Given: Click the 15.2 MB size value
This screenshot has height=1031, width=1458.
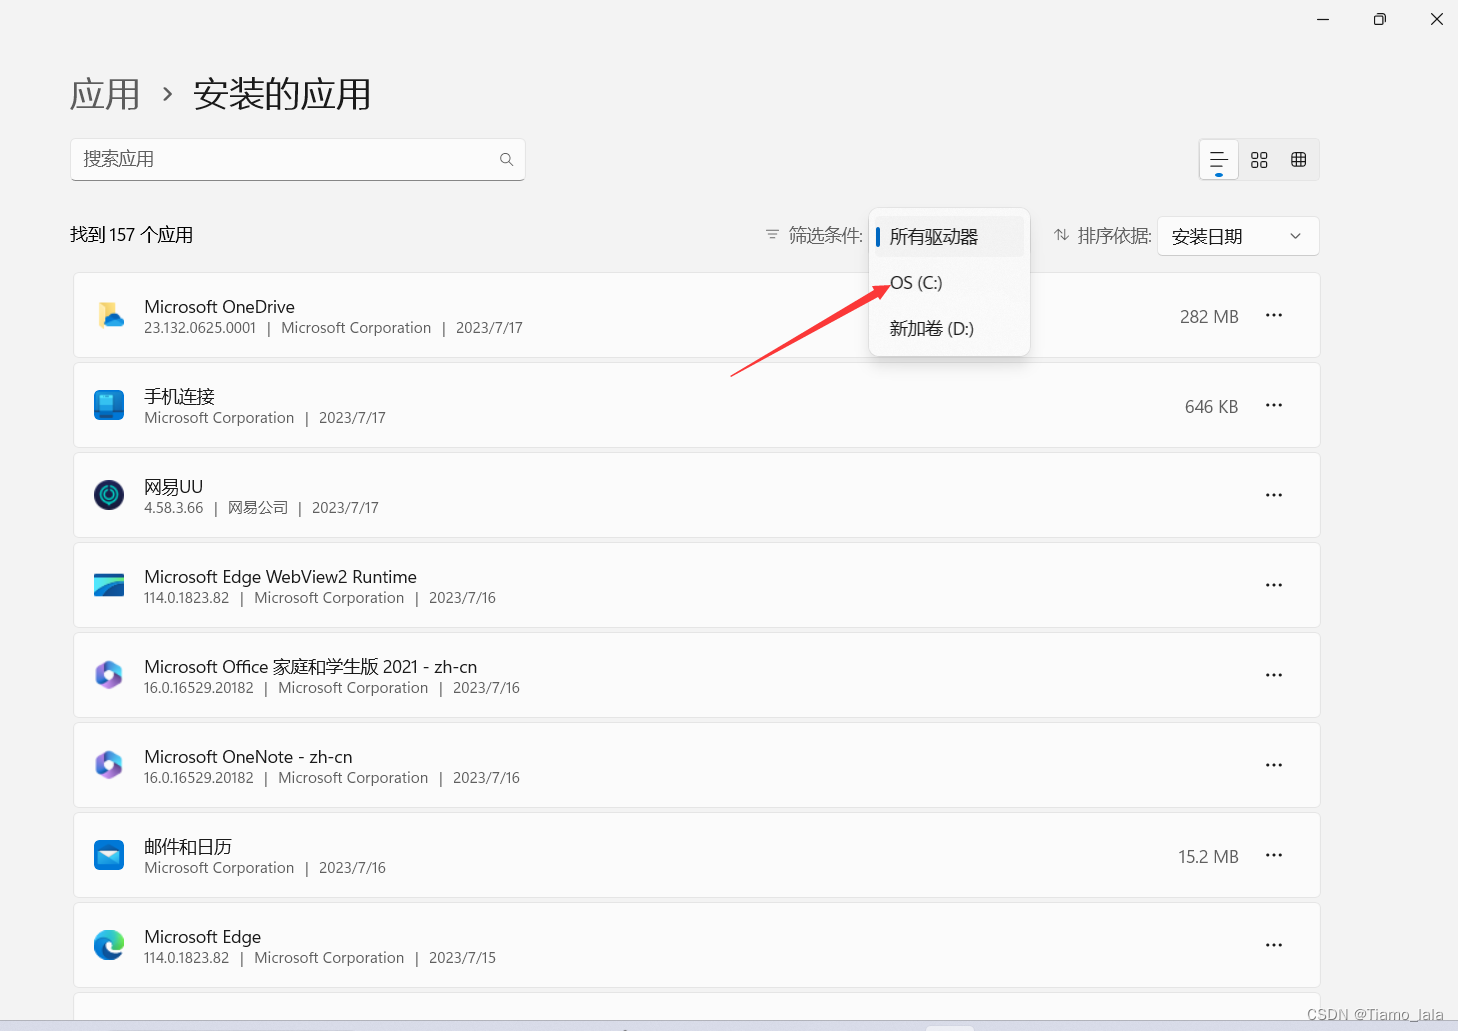Looking at the screenshot, I should pyautogui.click(x=1208, y=857).
